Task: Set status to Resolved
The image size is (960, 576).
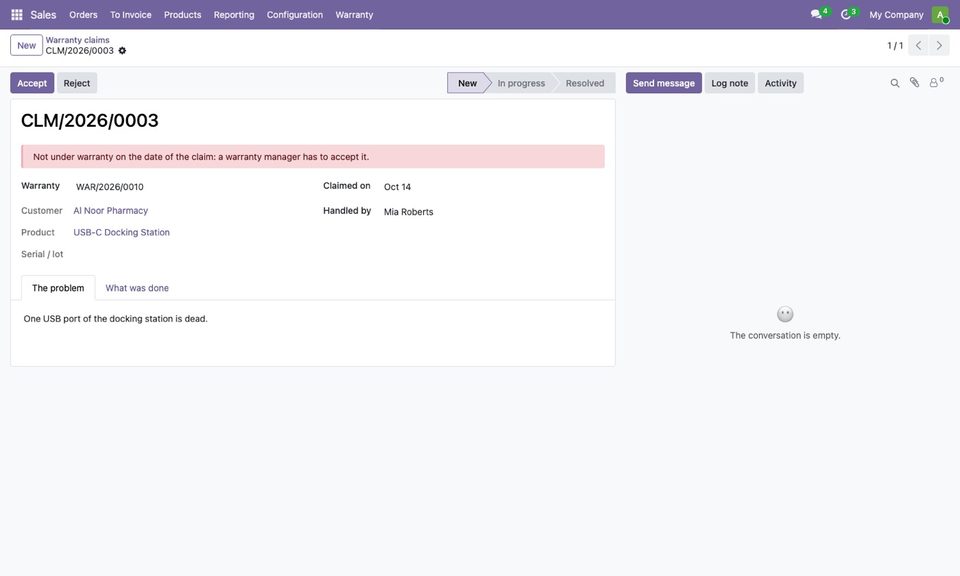Action: pos(585,83)
